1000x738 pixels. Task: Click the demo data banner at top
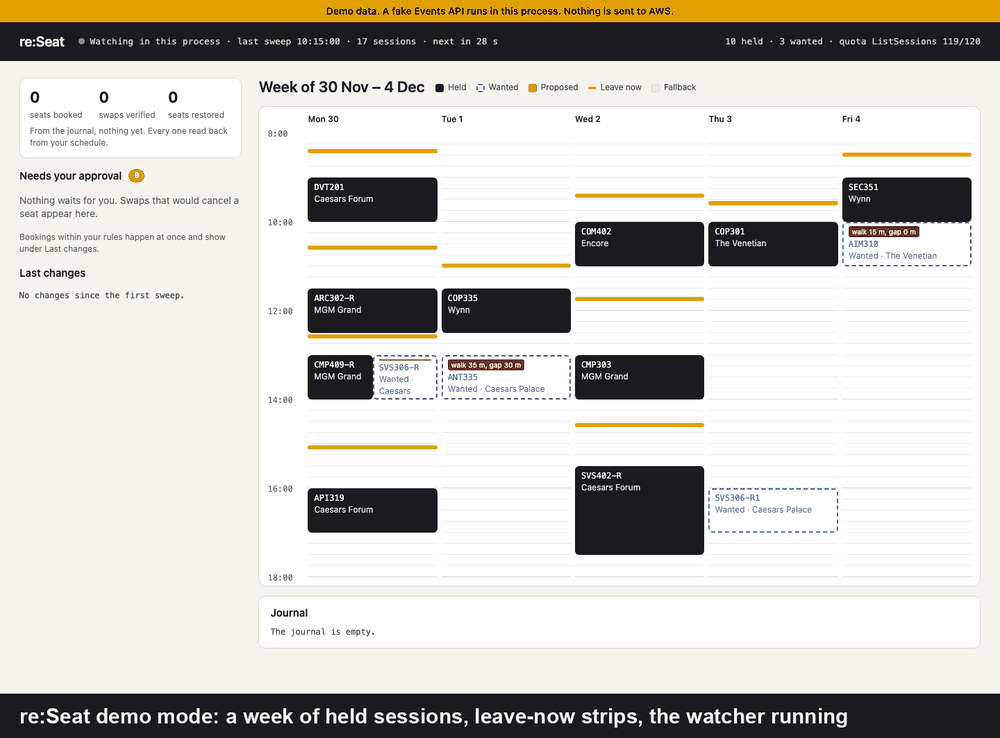coord(500,11)
